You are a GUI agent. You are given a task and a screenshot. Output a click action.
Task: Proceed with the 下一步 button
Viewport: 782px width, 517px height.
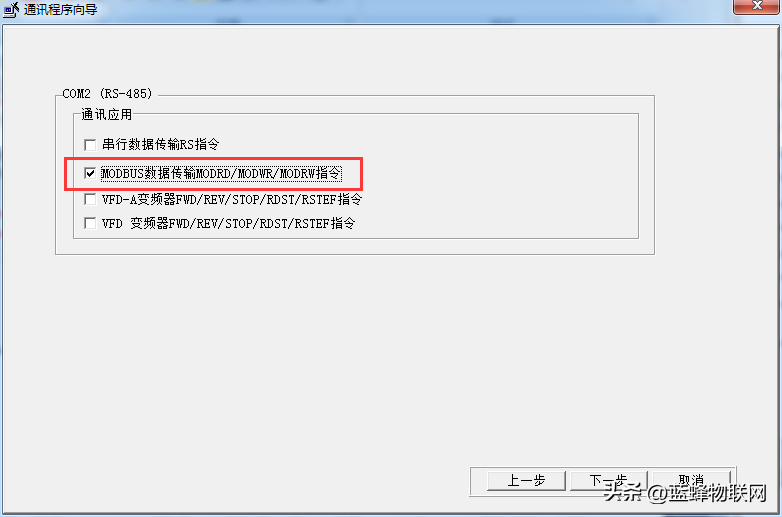click(608, 481)
